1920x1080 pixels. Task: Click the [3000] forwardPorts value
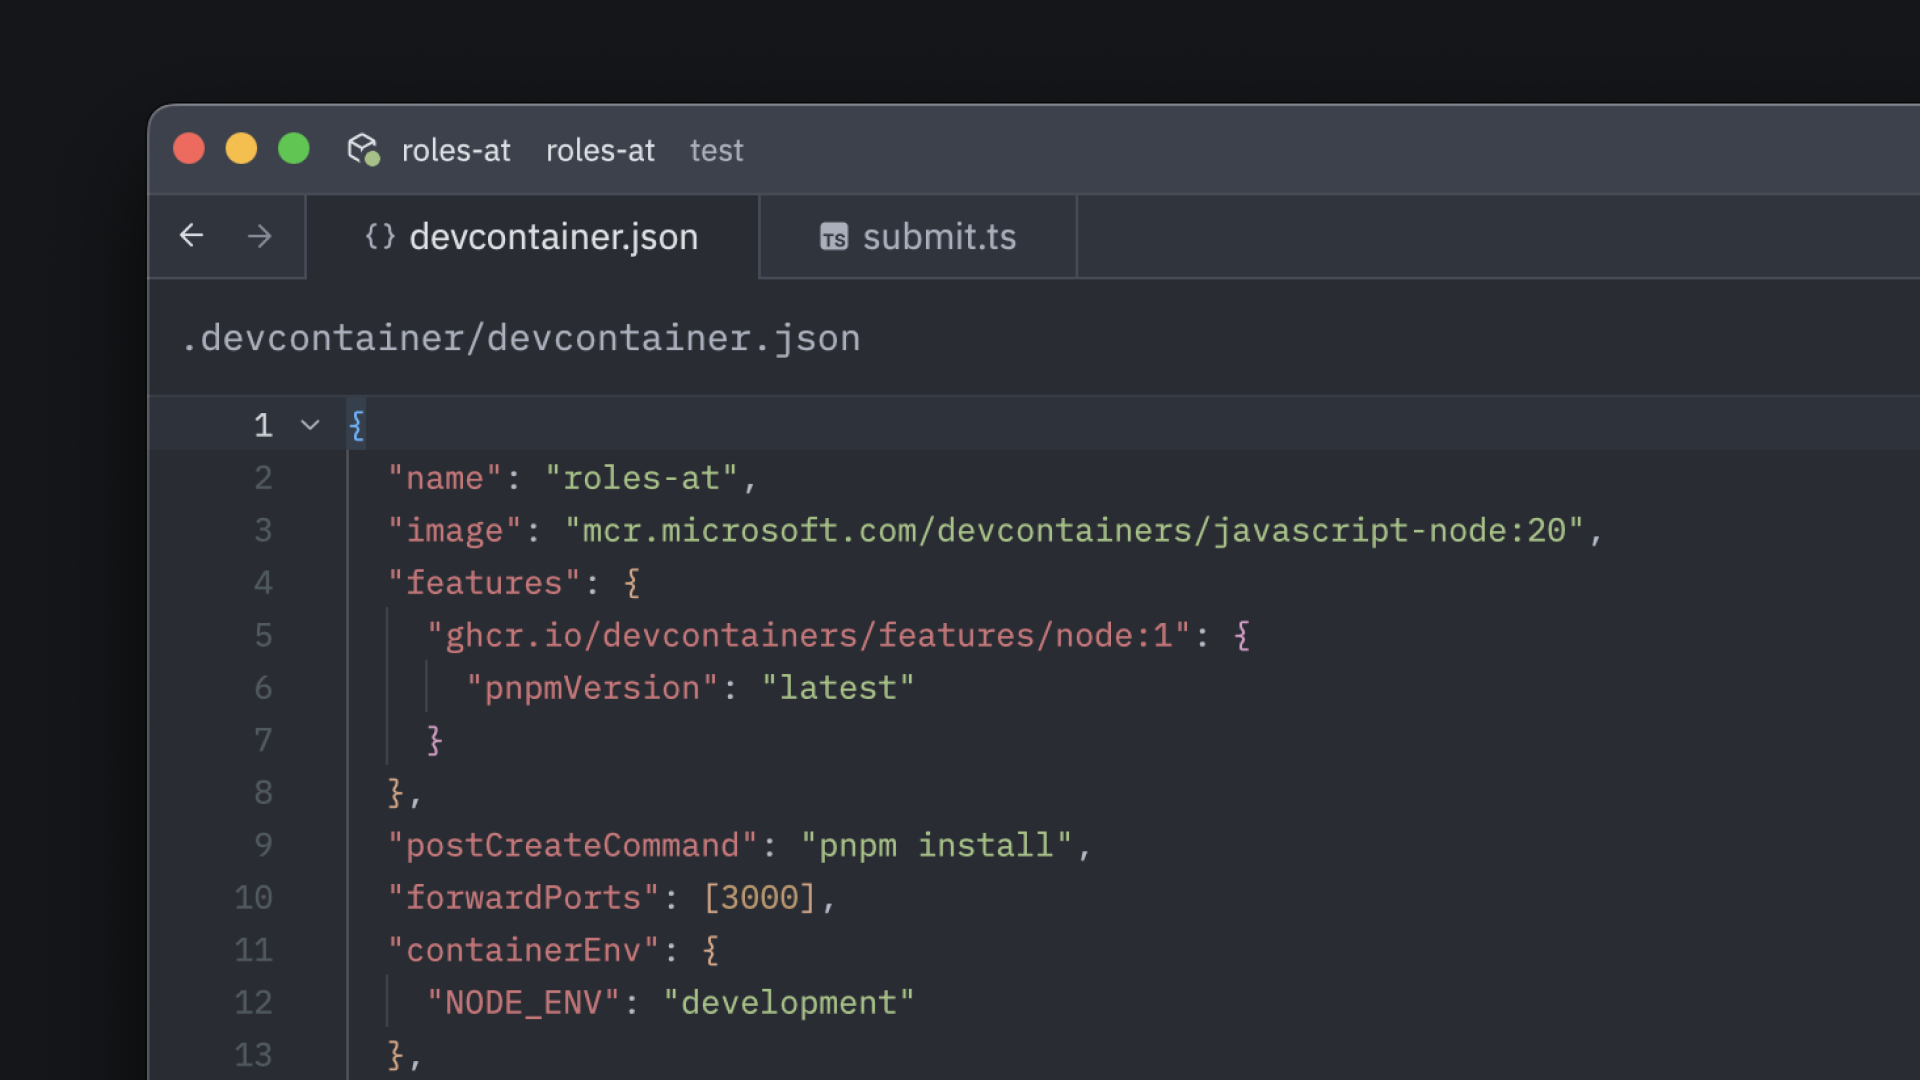760,898
